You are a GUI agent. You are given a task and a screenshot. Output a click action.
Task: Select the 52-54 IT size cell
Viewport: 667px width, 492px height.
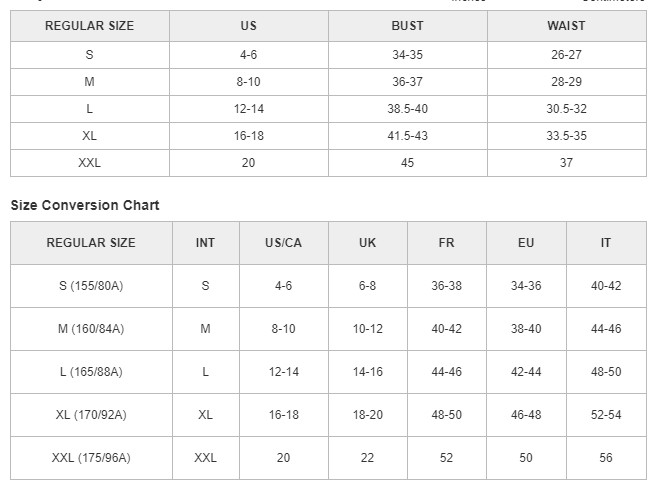pyautogui.click(x=606, y=415)
